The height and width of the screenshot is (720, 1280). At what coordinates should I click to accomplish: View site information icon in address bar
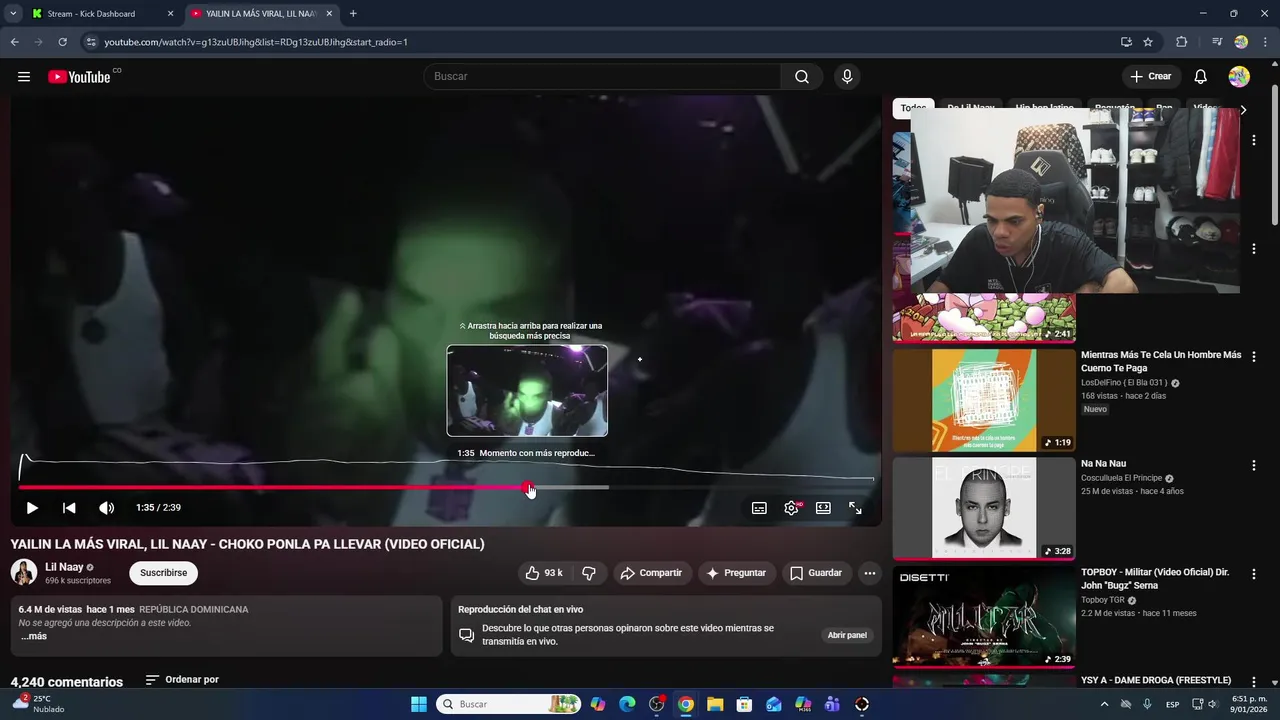(x=91, y=42)
